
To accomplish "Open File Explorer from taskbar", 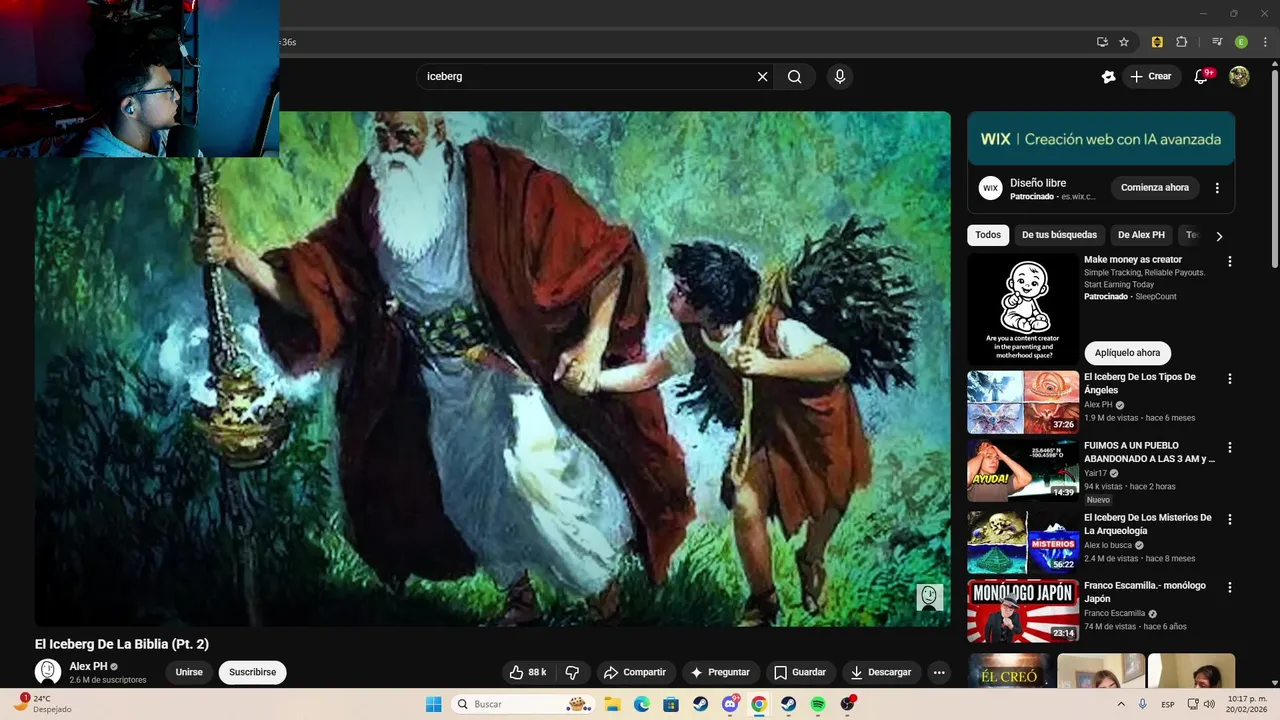I will point(613,704).
